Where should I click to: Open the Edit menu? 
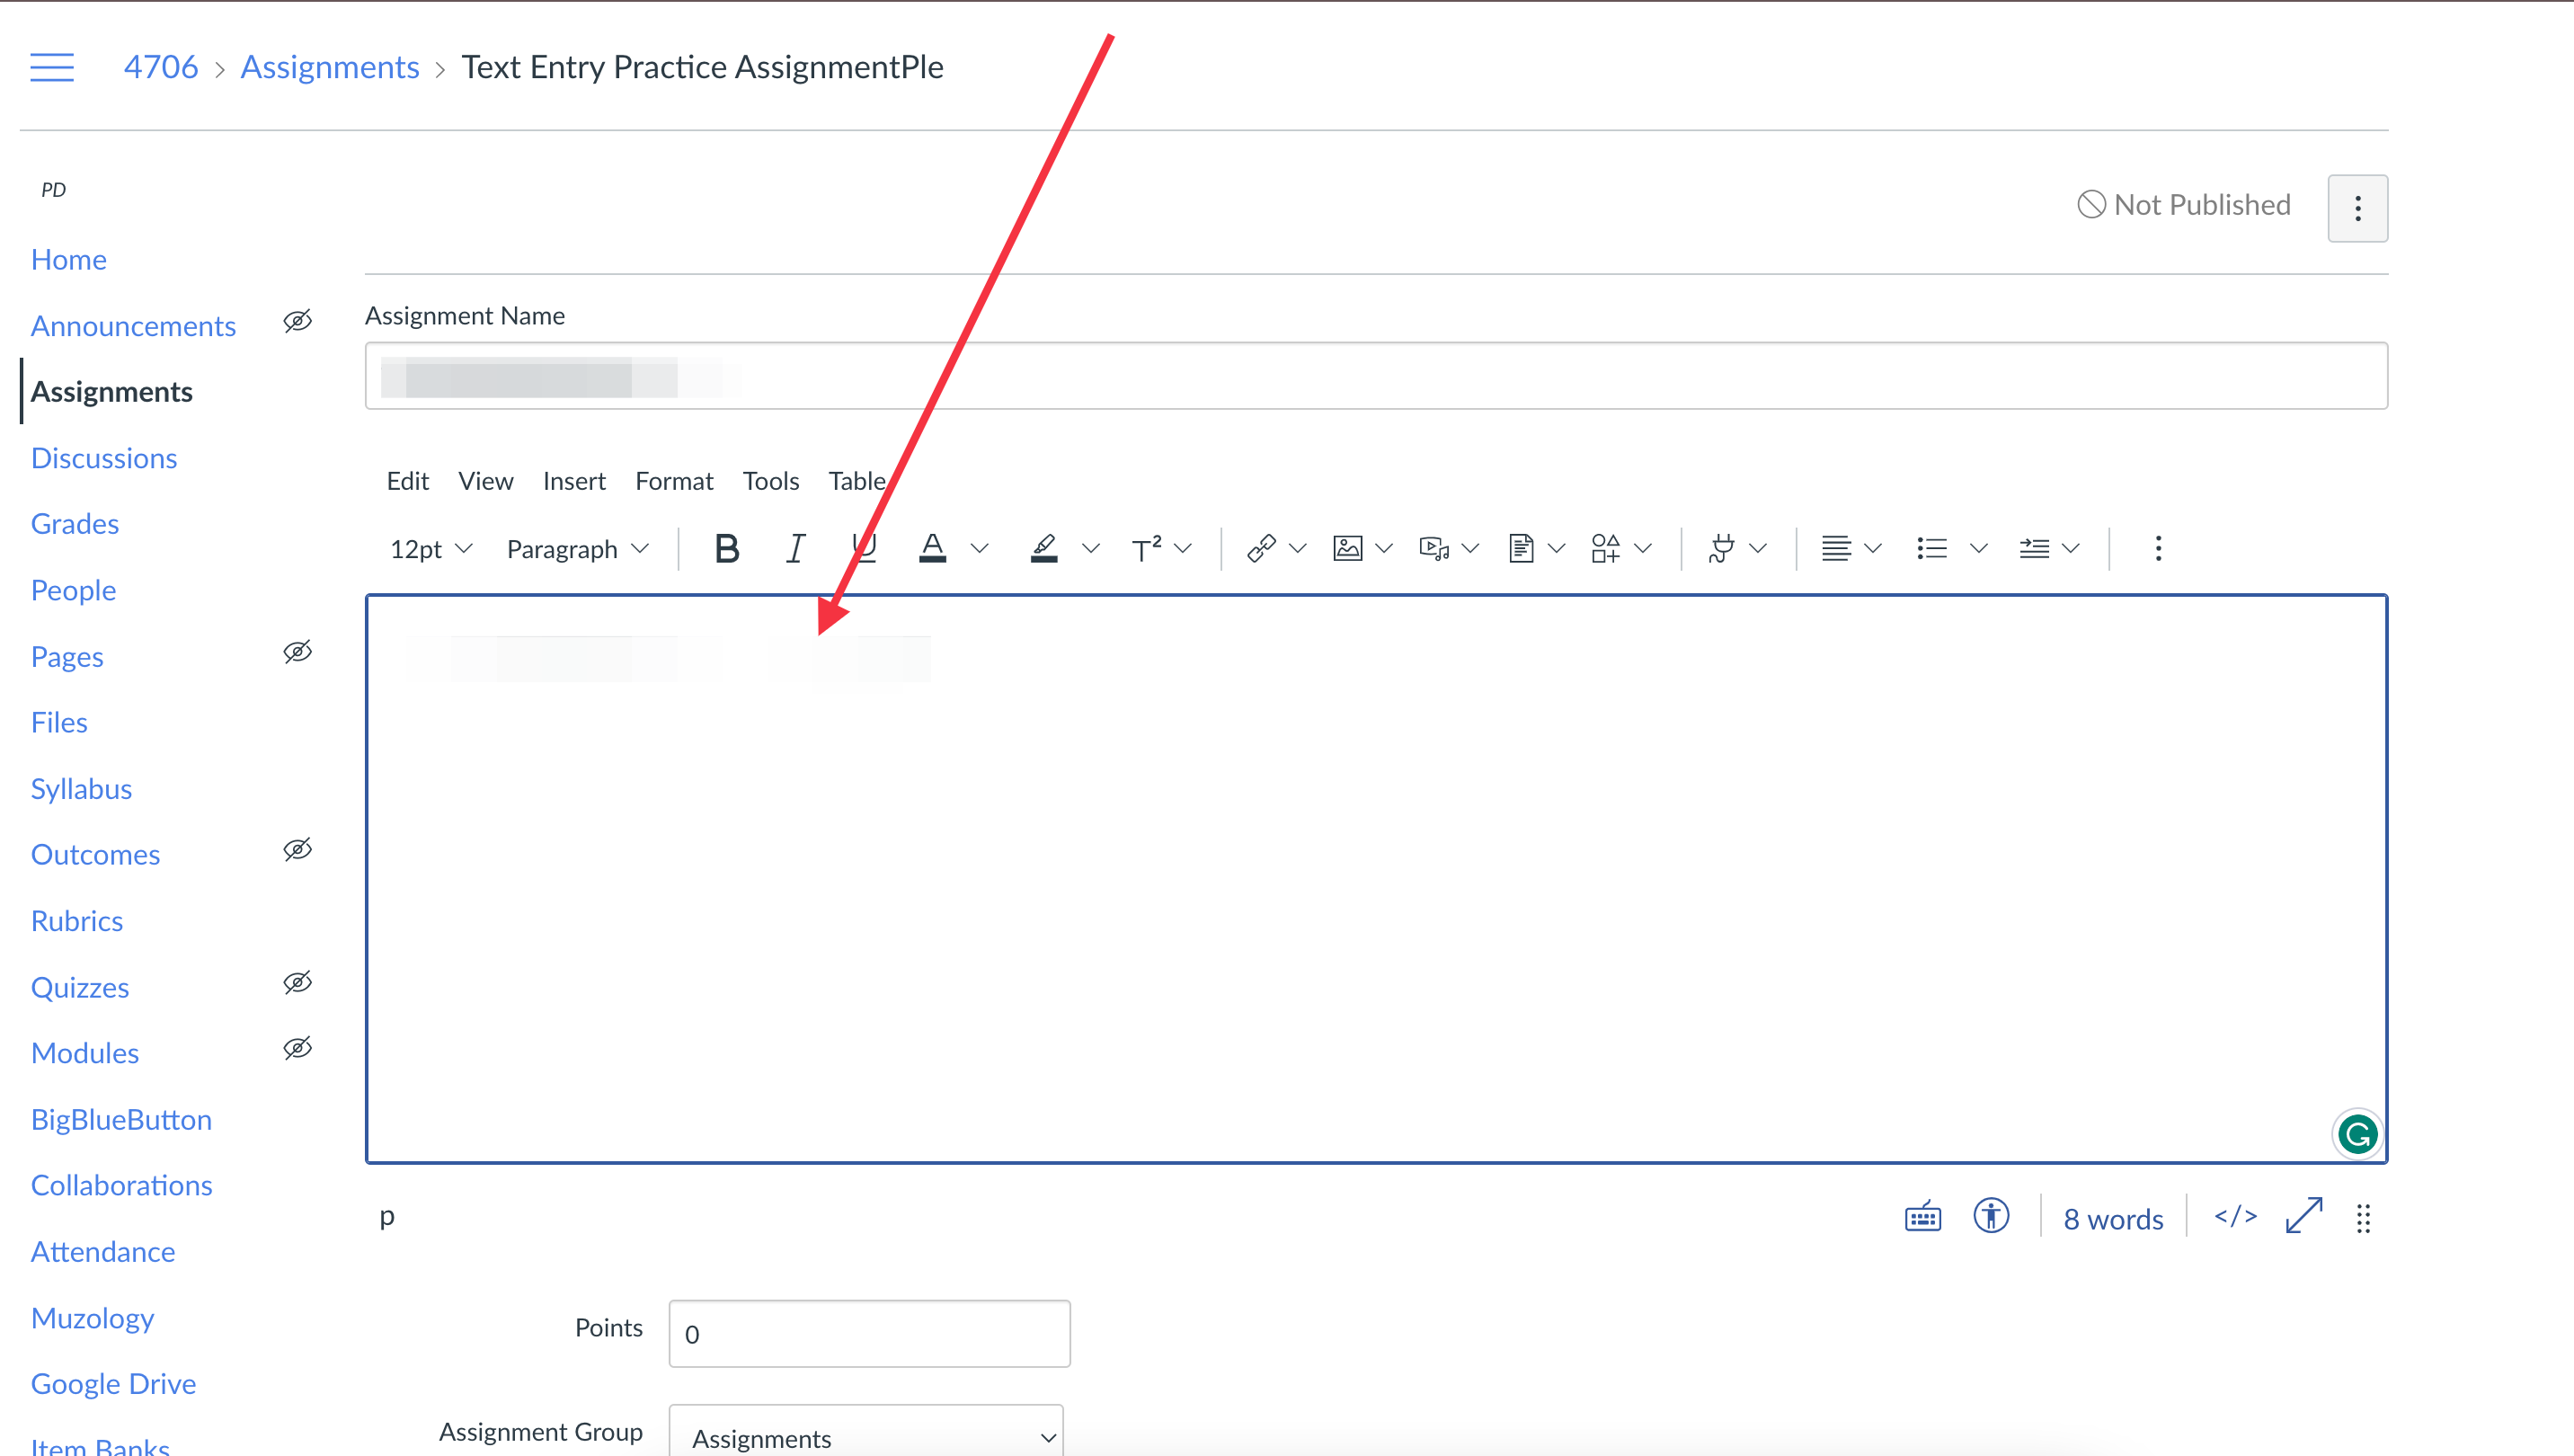(x=408, y=481)
